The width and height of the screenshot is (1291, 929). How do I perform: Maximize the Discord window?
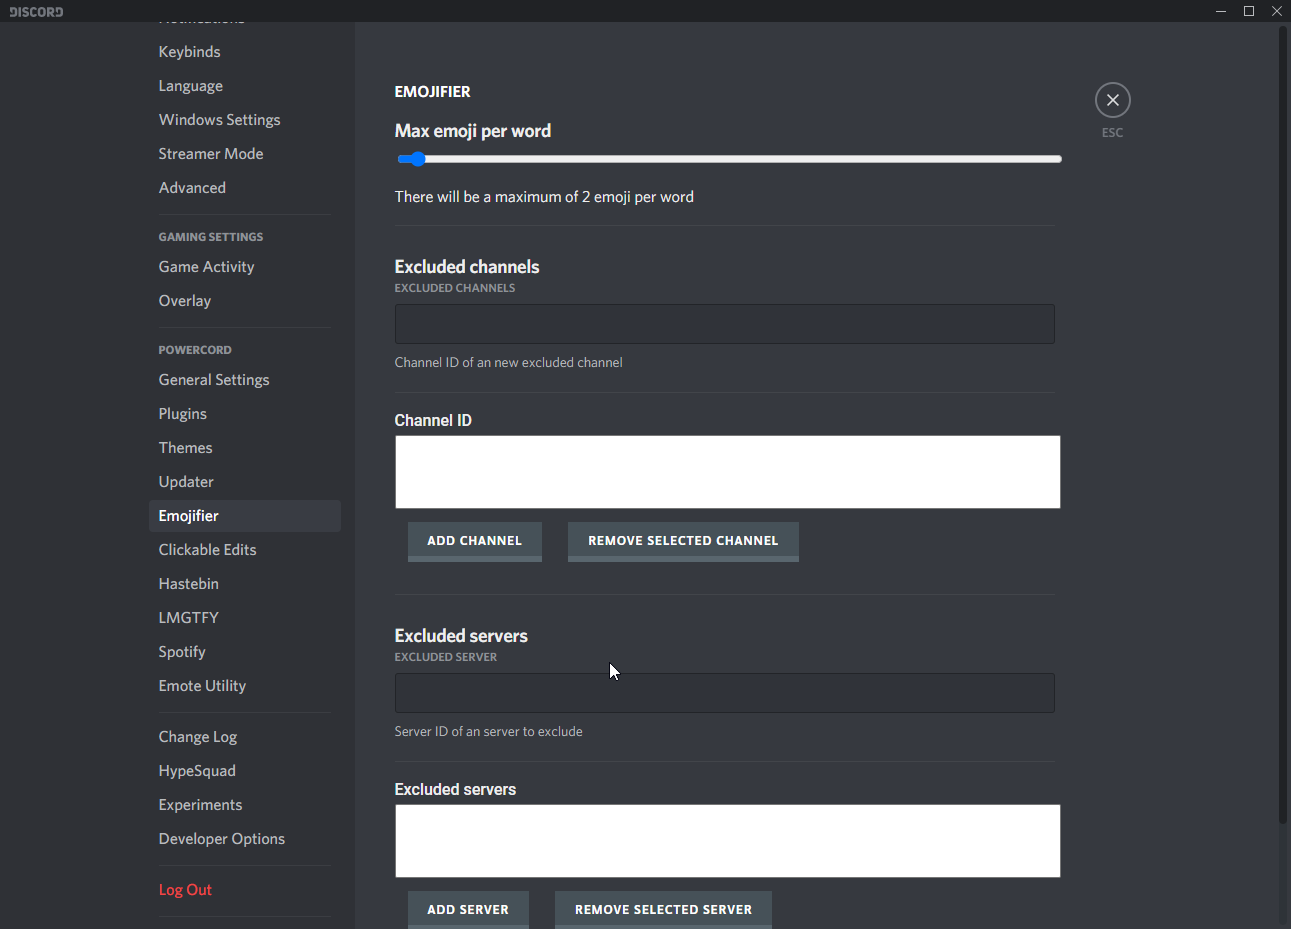coord(1249,11)
